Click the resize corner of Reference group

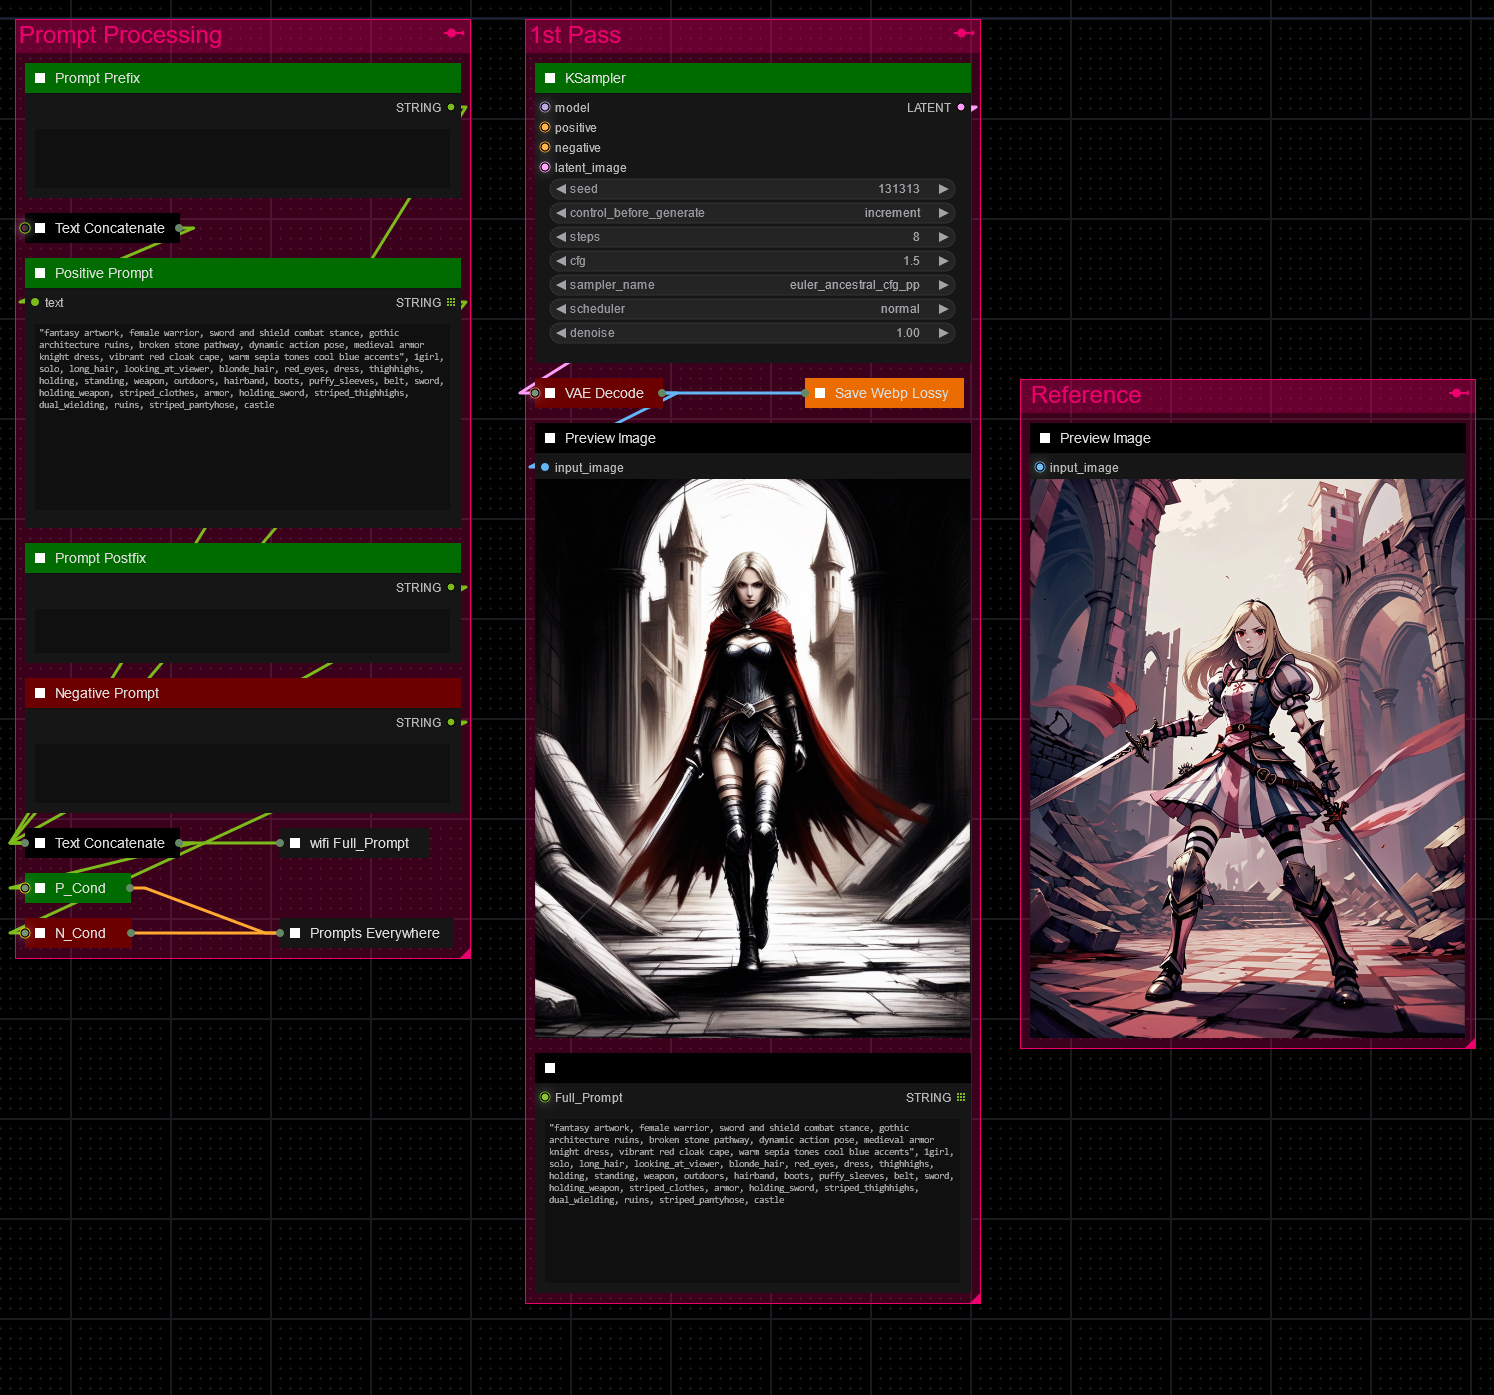pos(1469,1043)
